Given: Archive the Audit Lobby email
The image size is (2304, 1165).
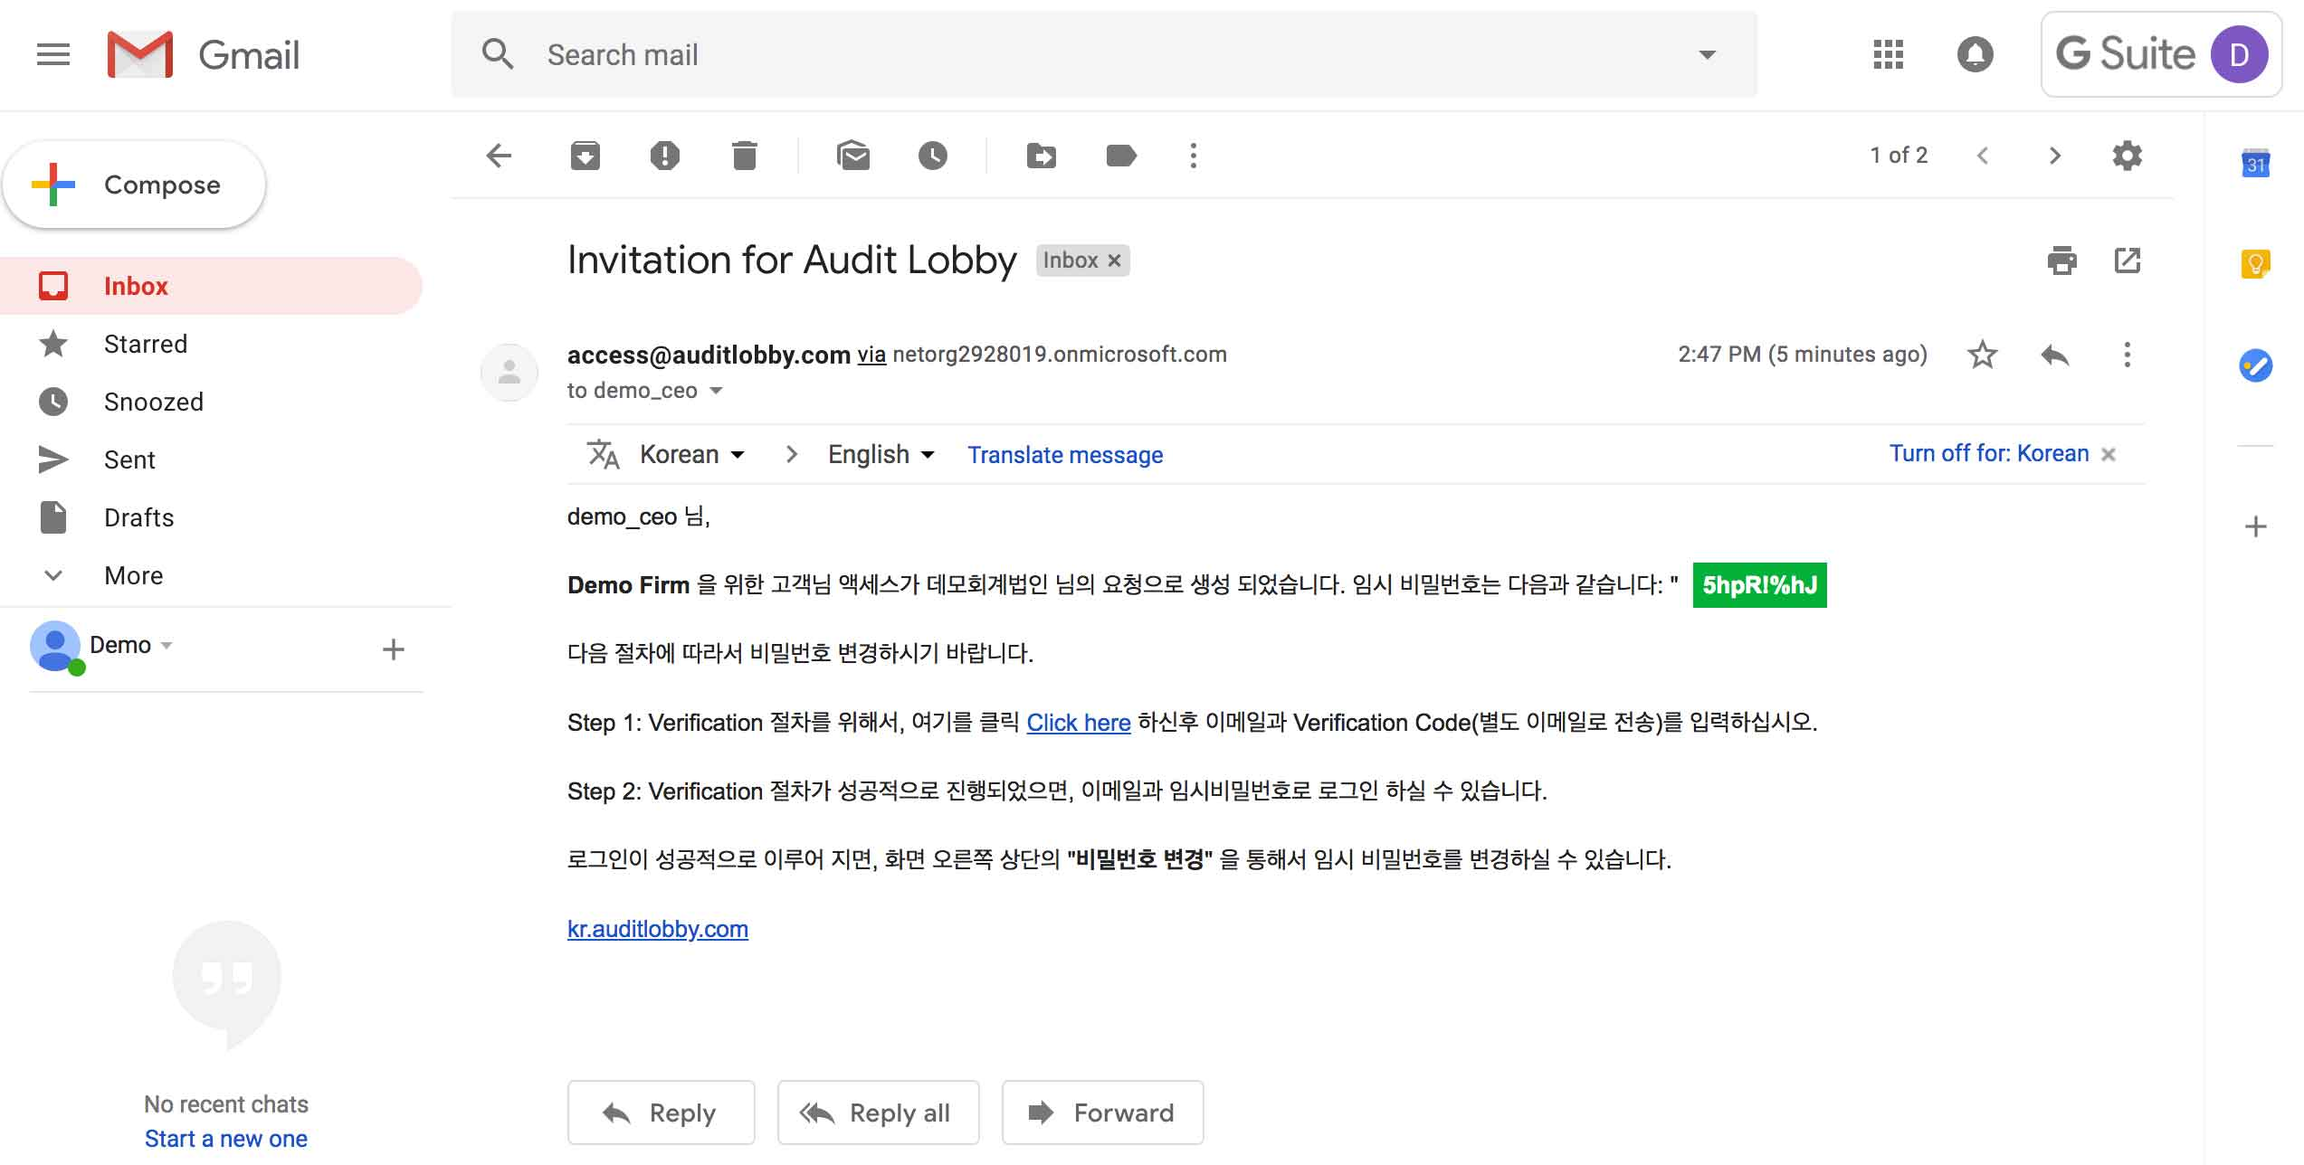Looking at the screenshot, I should [x=585, y=155].
